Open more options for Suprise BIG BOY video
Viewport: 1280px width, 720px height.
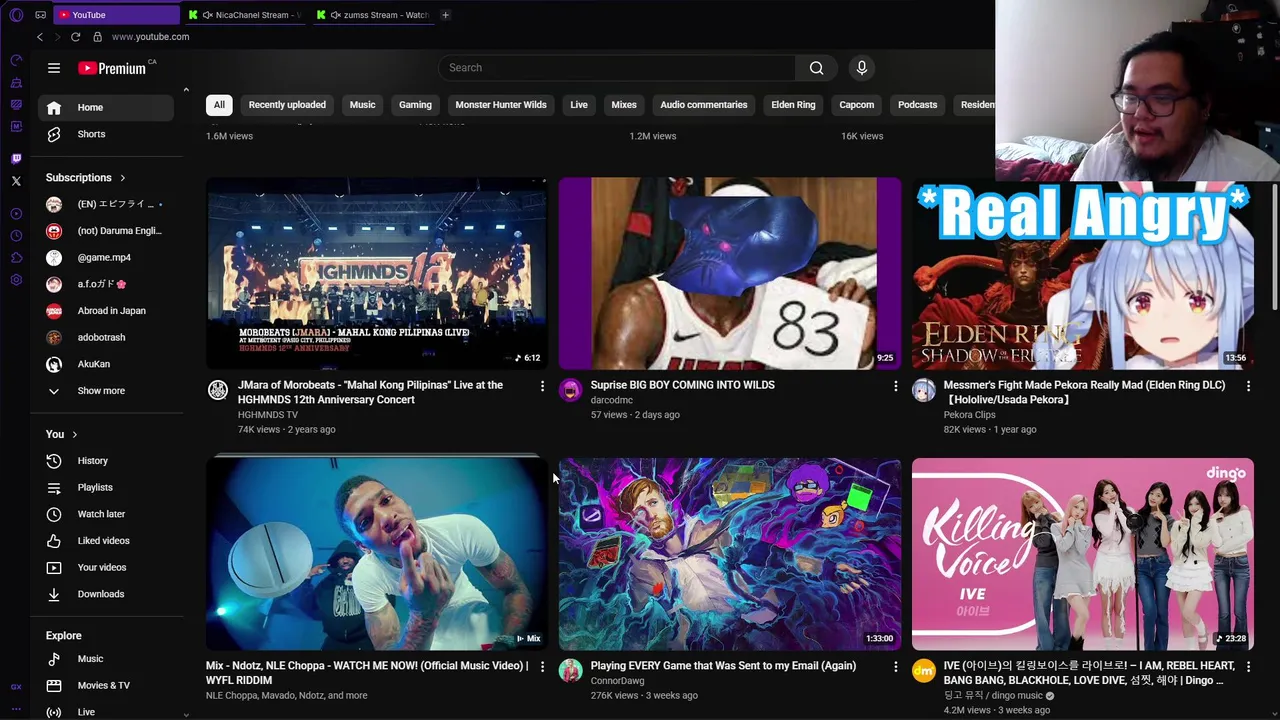[x=895, y=386]
